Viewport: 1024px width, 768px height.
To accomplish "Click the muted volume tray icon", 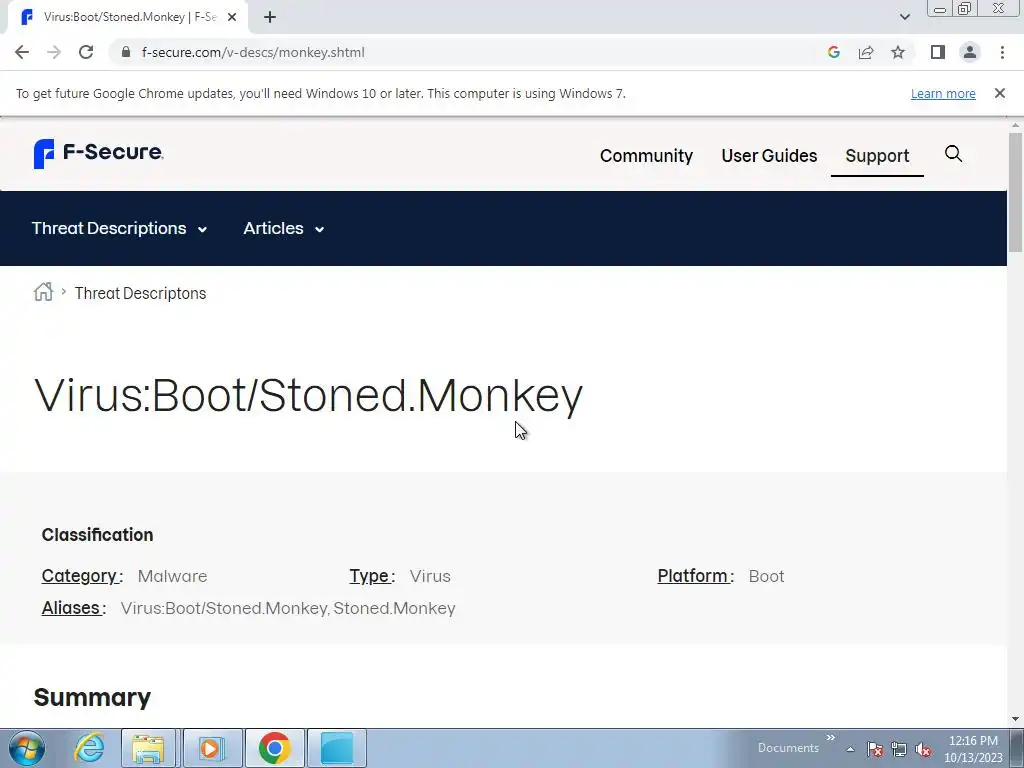I will click(923, 749).
